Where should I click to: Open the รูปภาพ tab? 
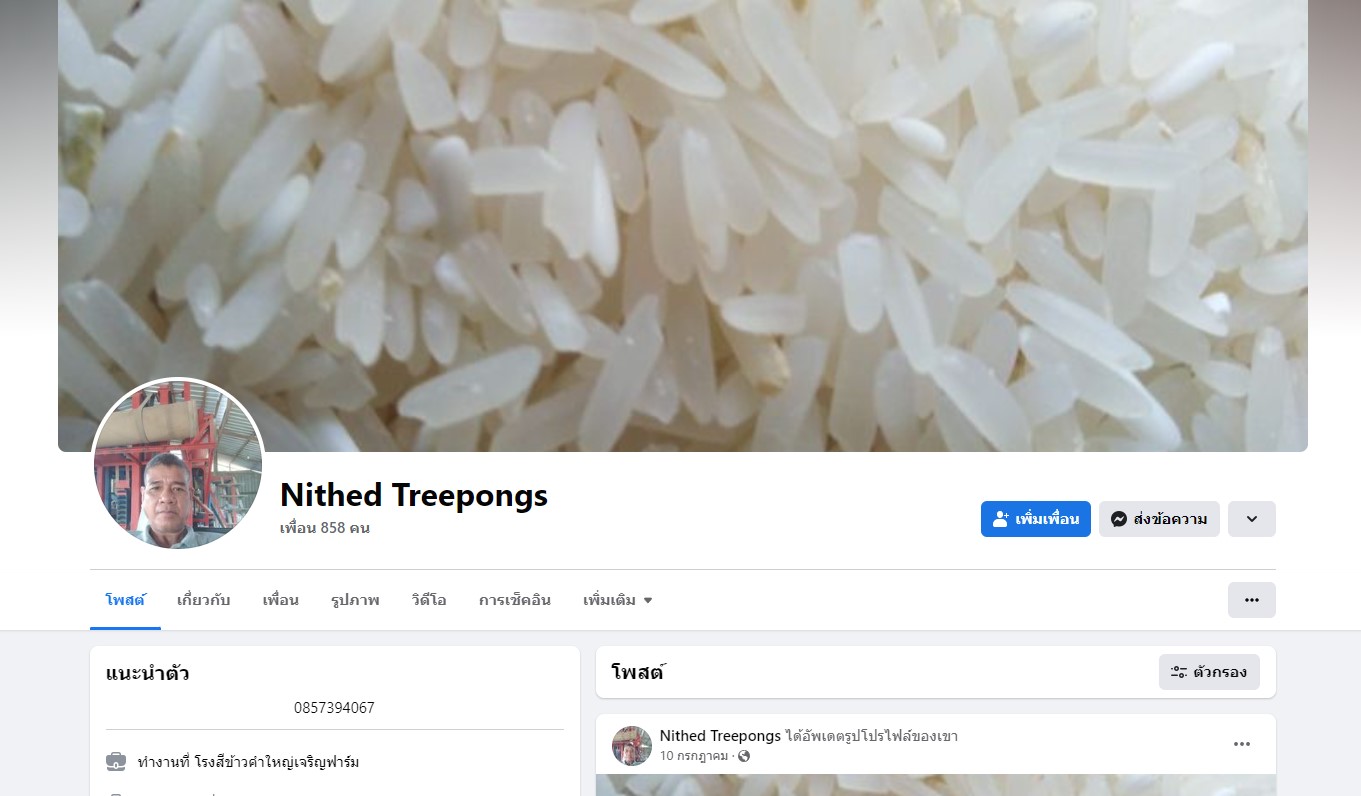(x=355, y=600)
